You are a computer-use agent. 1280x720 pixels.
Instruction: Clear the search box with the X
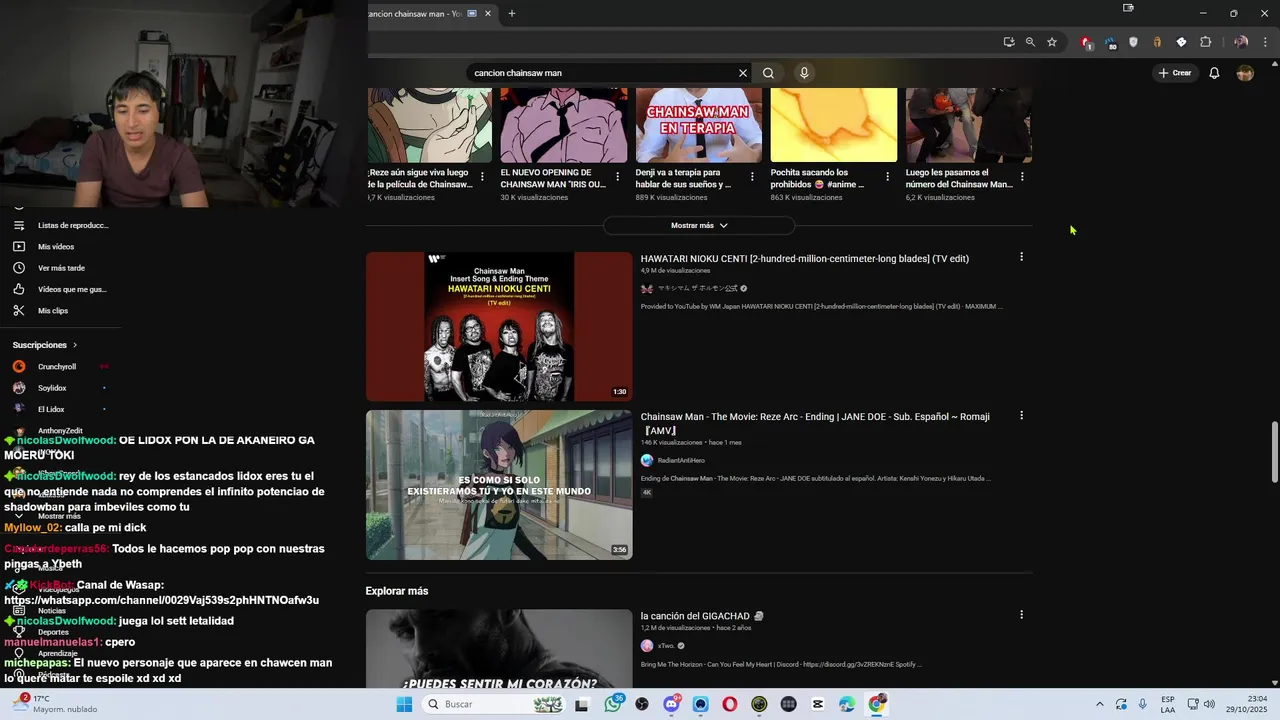click(743, 73)
